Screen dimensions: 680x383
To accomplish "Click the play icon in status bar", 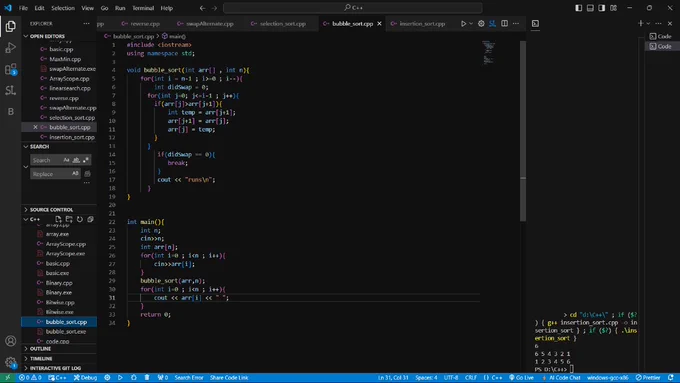I will 120,377.
